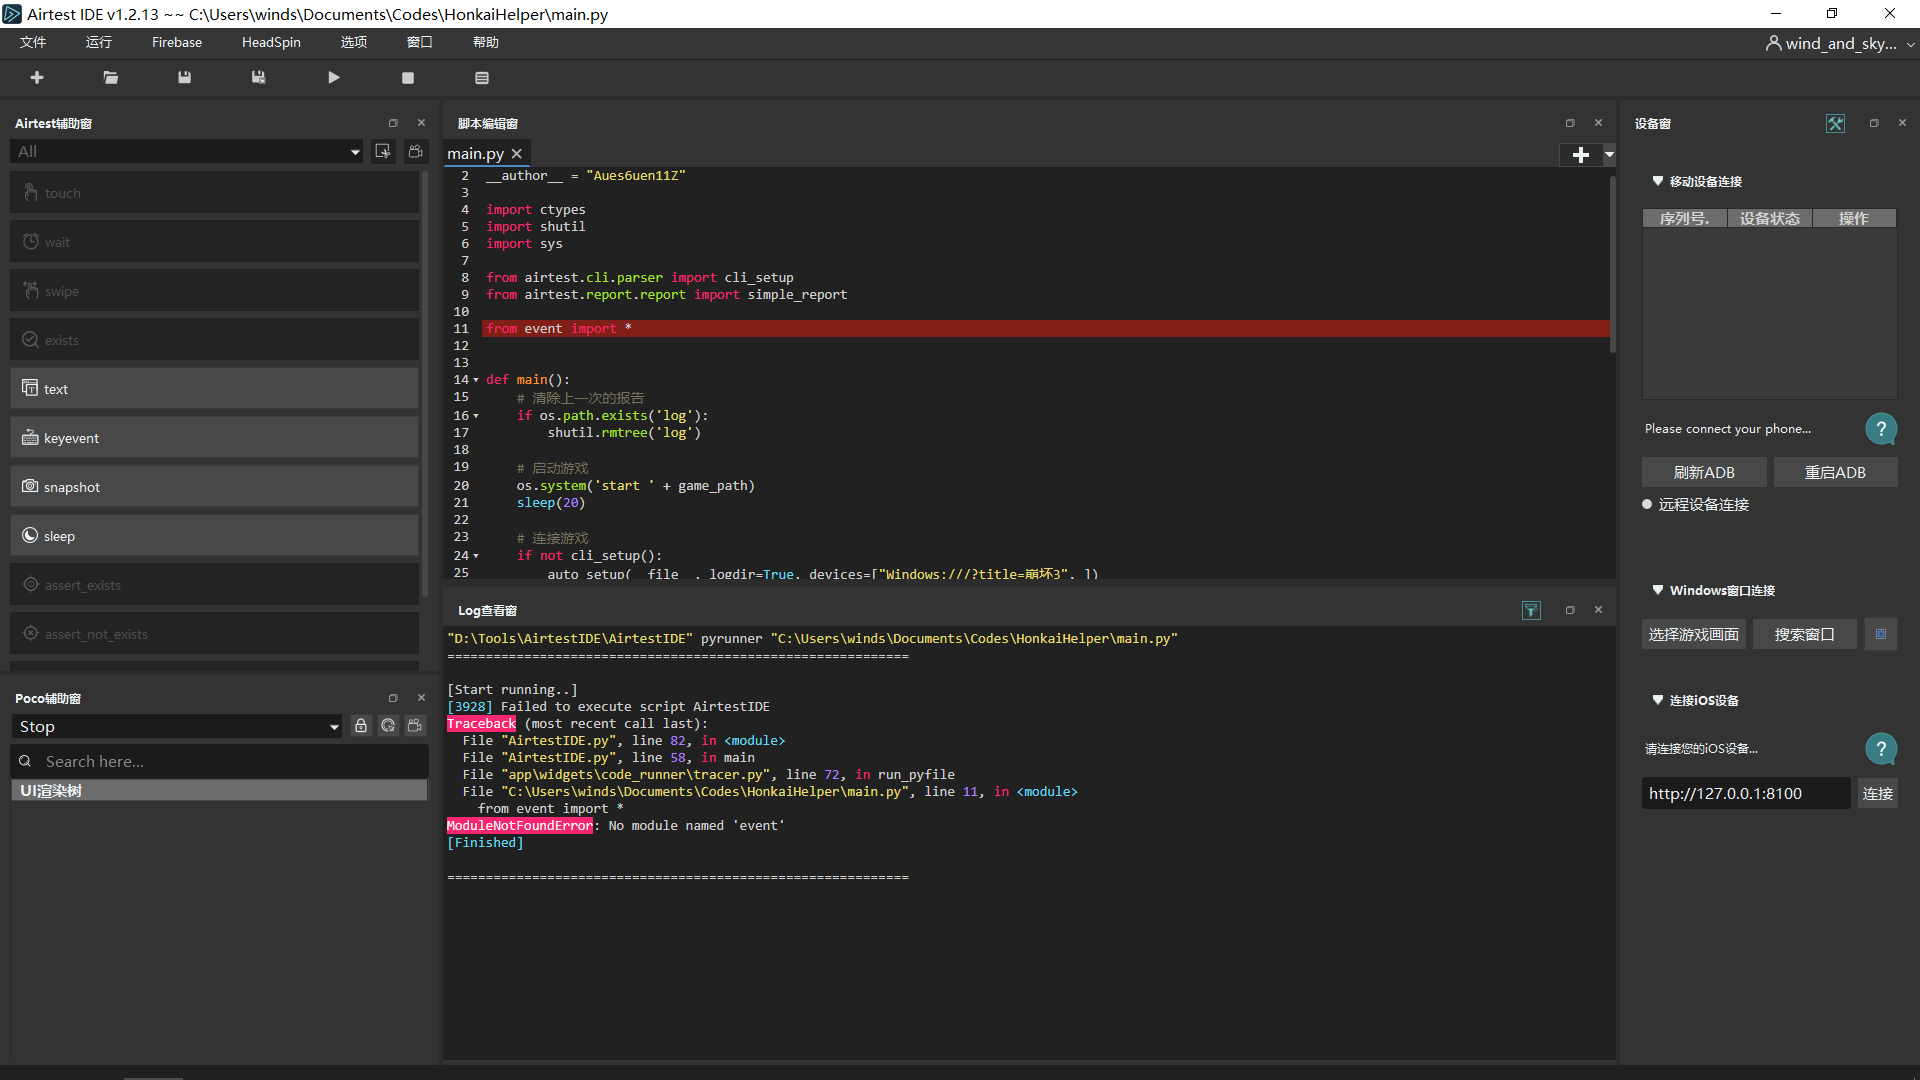Open the 文件 menu

click(33, 42)
